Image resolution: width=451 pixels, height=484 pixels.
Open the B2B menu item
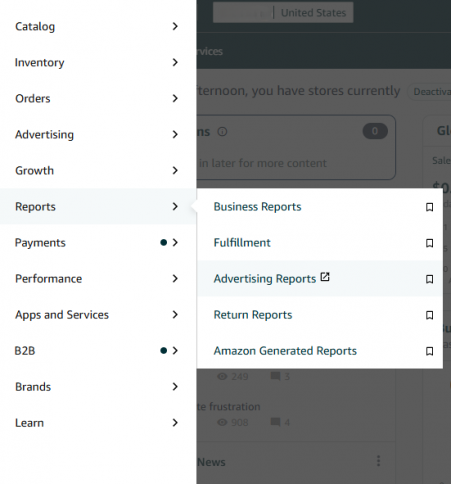[x=98, y=350]
